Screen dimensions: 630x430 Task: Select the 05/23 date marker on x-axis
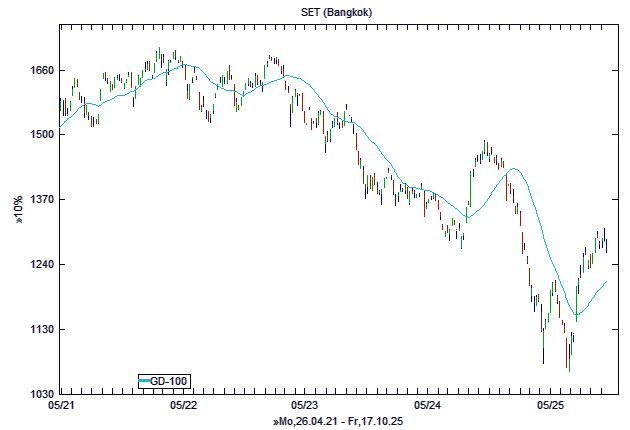pos(306,406)
